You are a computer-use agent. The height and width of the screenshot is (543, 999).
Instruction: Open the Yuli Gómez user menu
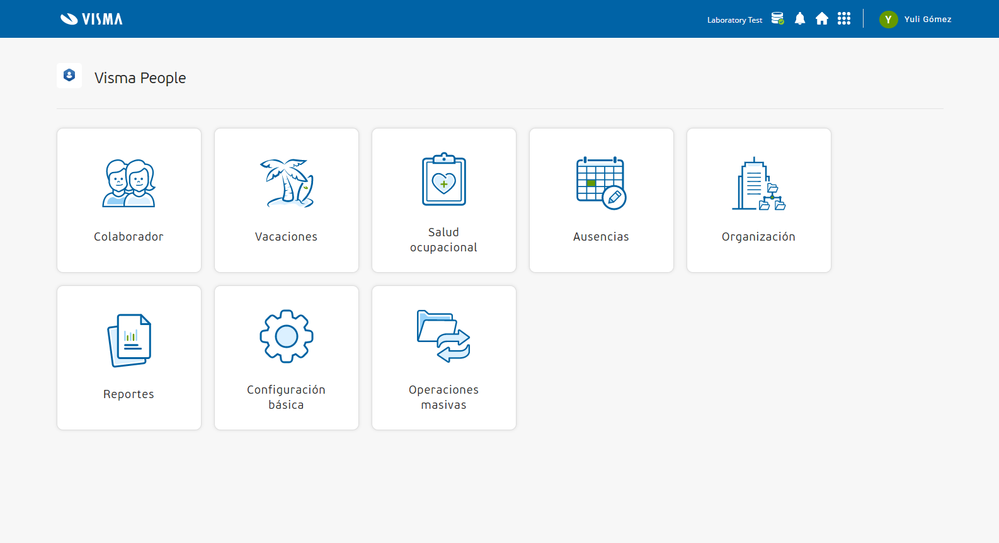(x=928, y=19)
